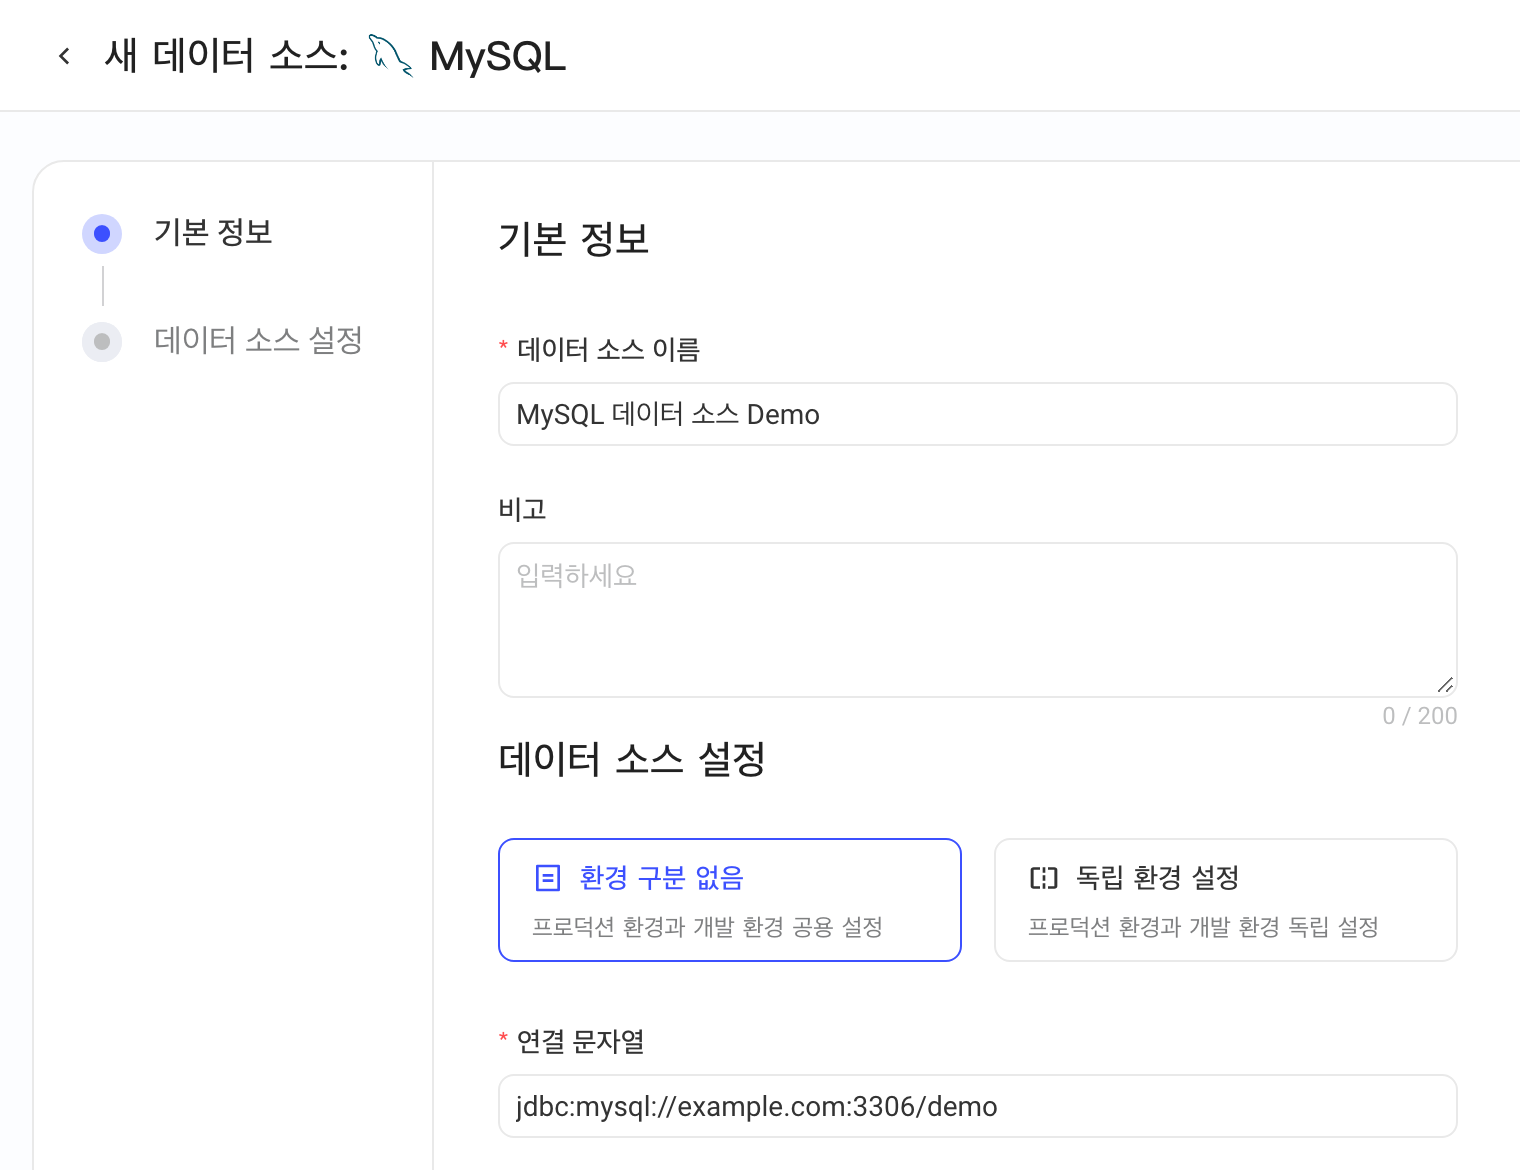Select the 기본 정보 step indicator dot
This screenshot has height=1170, width=1520.
coord(102,234)
